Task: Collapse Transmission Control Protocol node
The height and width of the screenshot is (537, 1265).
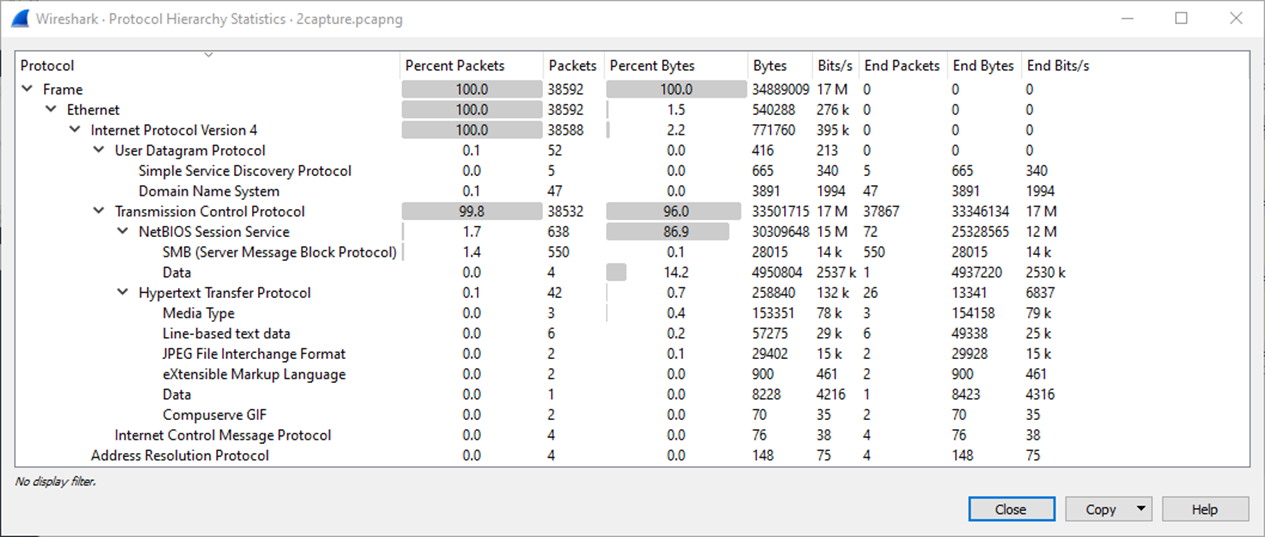Action: coord(99,212)
